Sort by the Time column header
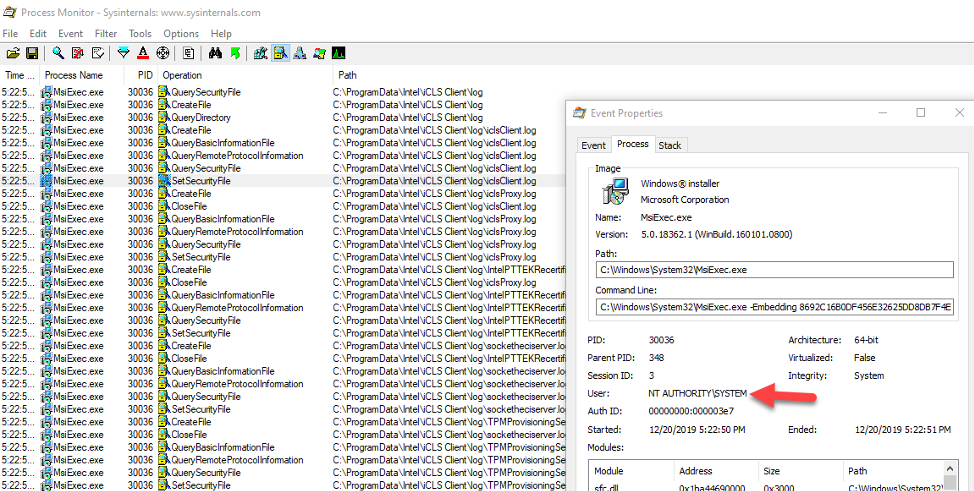 pyautogui.click(x=20, y=75)
